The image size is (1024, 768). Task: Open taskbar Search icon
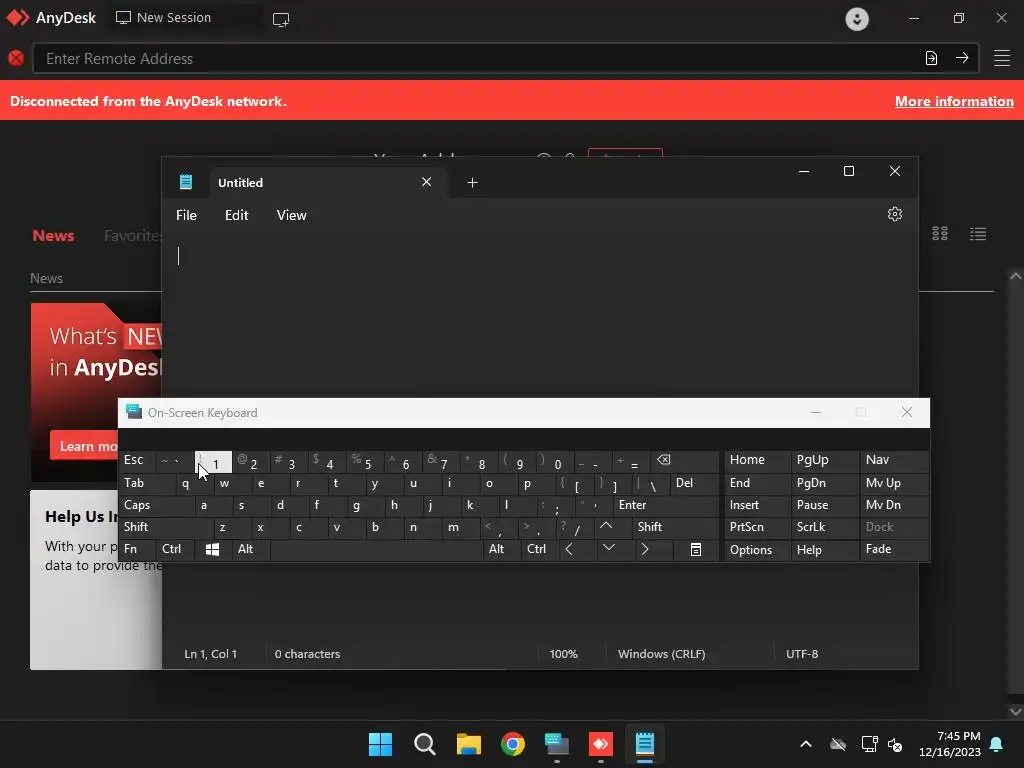click(424, 744)
